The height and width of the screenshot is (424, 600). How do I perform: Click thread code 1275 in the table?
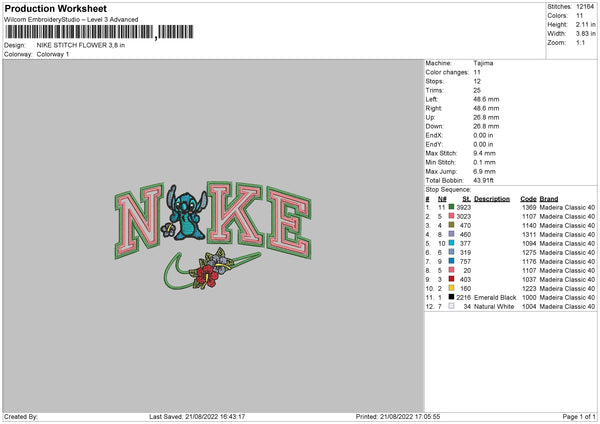[x=529, y=253]
